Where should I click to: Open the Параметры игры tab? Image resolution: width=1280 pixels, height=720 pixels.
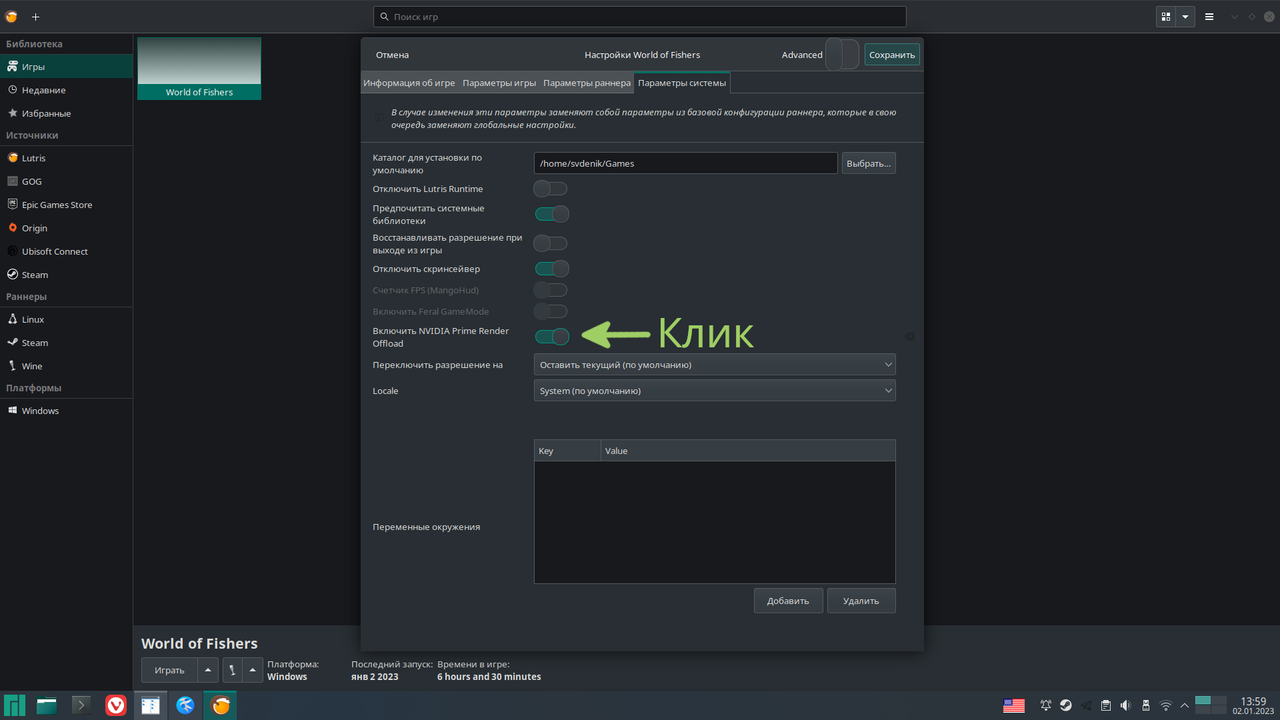[x=499, y=83]
